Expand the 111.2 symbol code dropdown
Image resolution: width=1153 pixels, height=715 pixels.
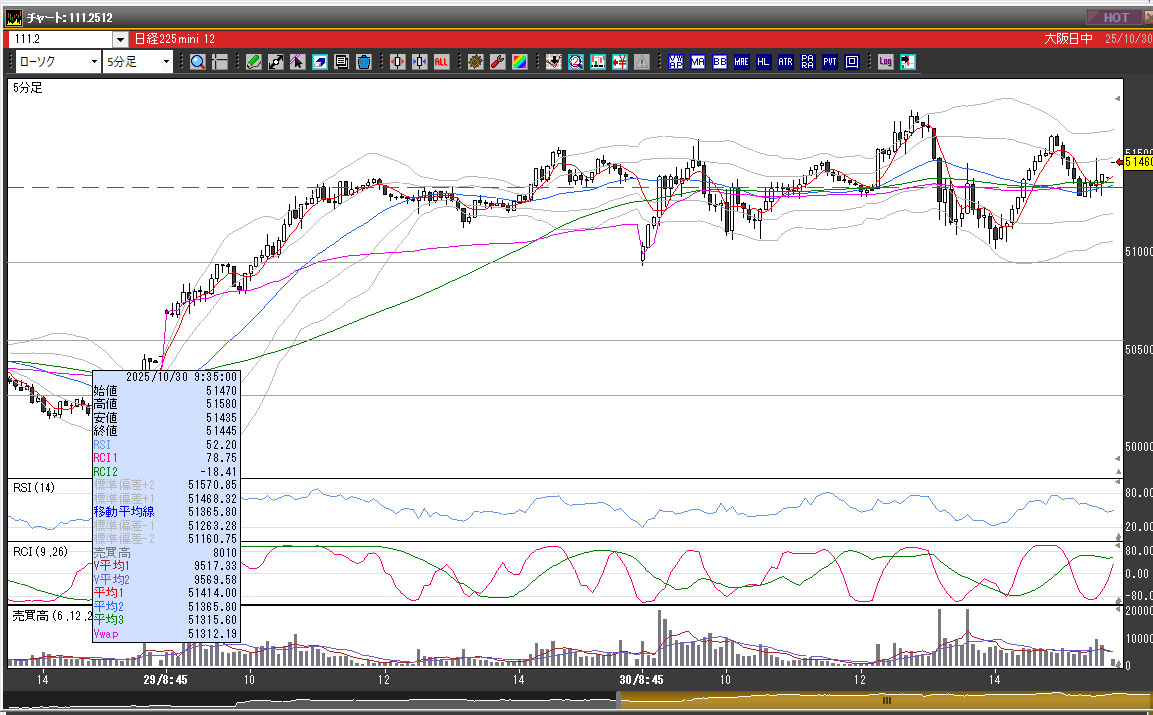pyautogui.click(x=120, y=39)
